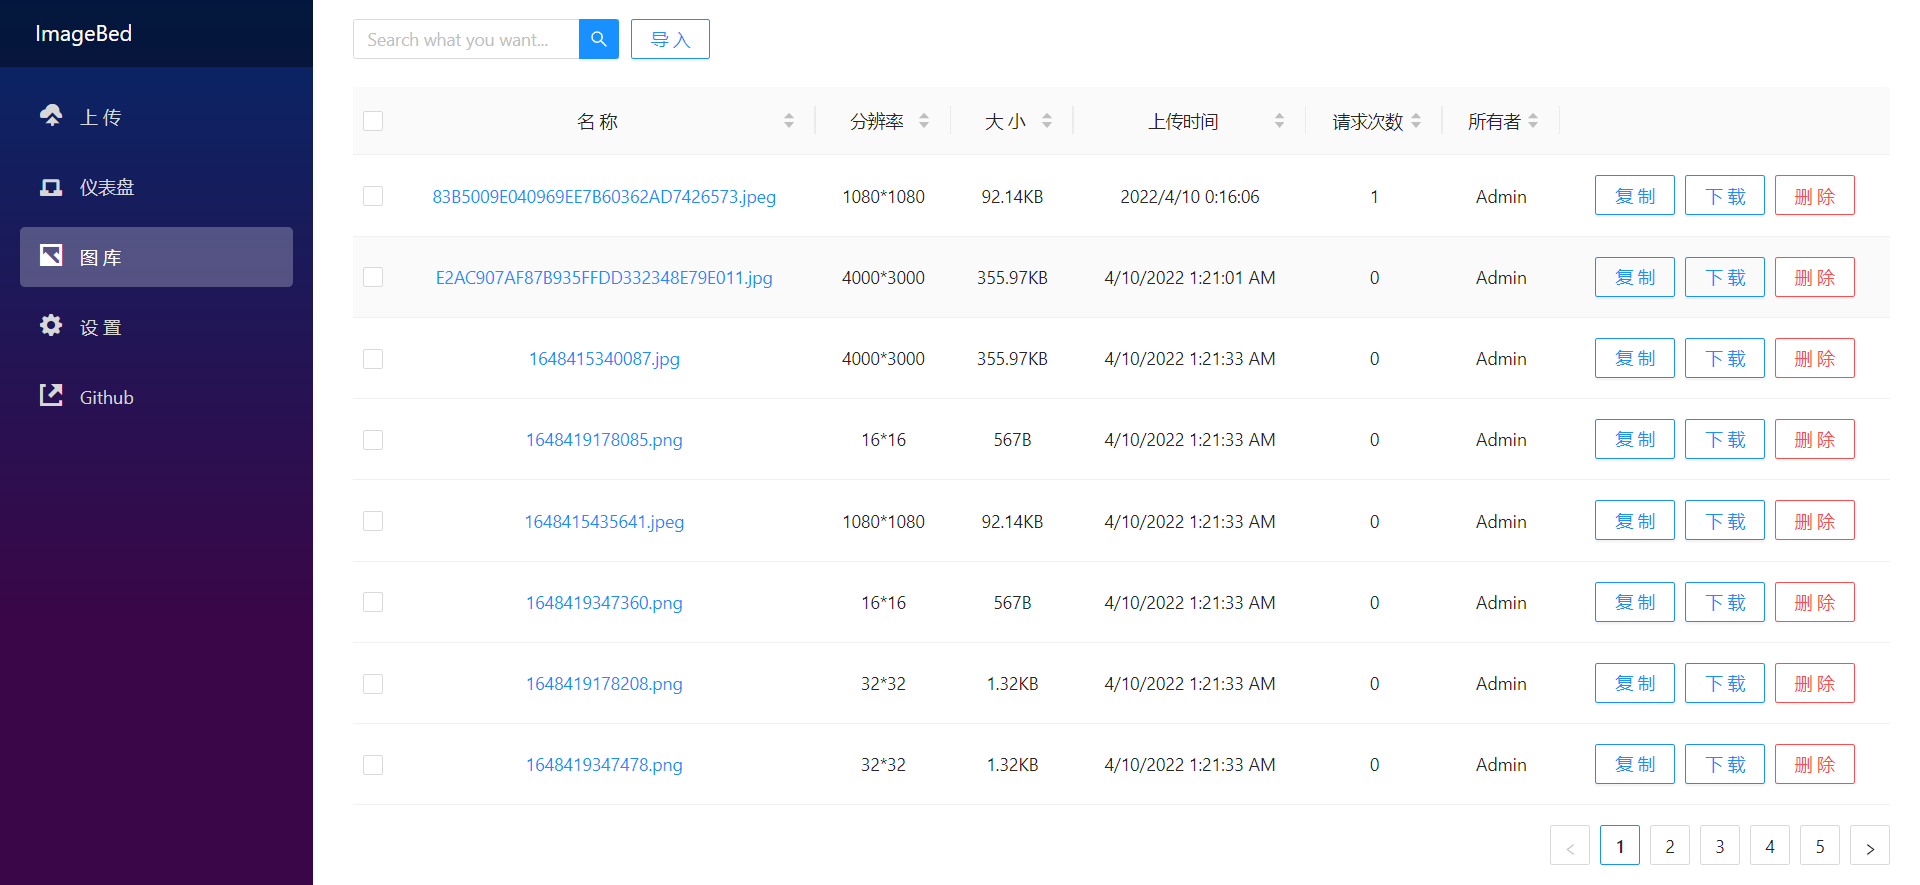Open the 图库 menu item

156,257
